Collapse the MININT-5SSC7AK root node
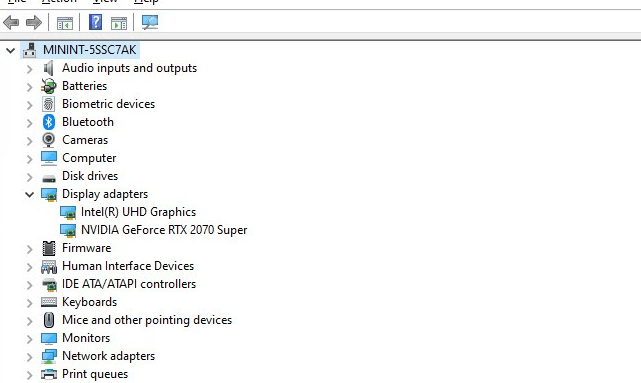This screenshot has width=641, height=383. point(11,50)
